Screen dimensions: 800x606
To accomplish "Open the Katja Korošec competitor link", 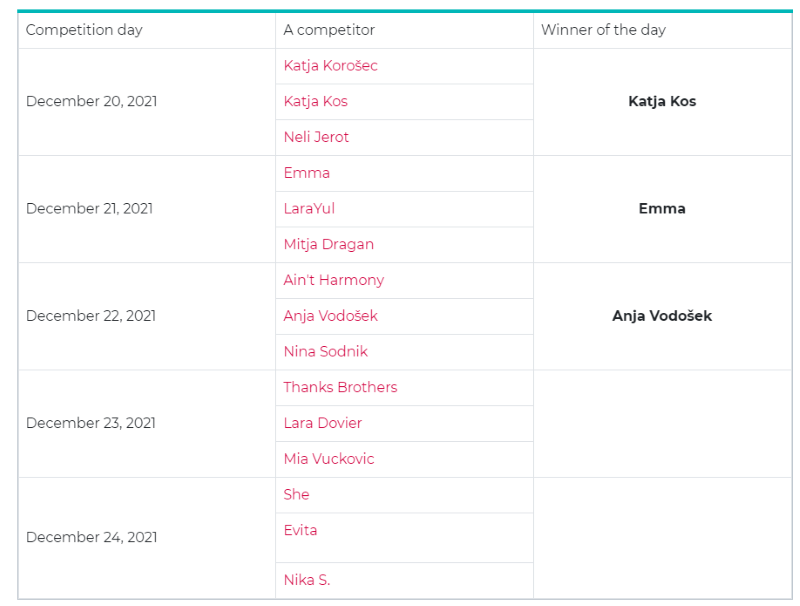I will pos(330,66).
